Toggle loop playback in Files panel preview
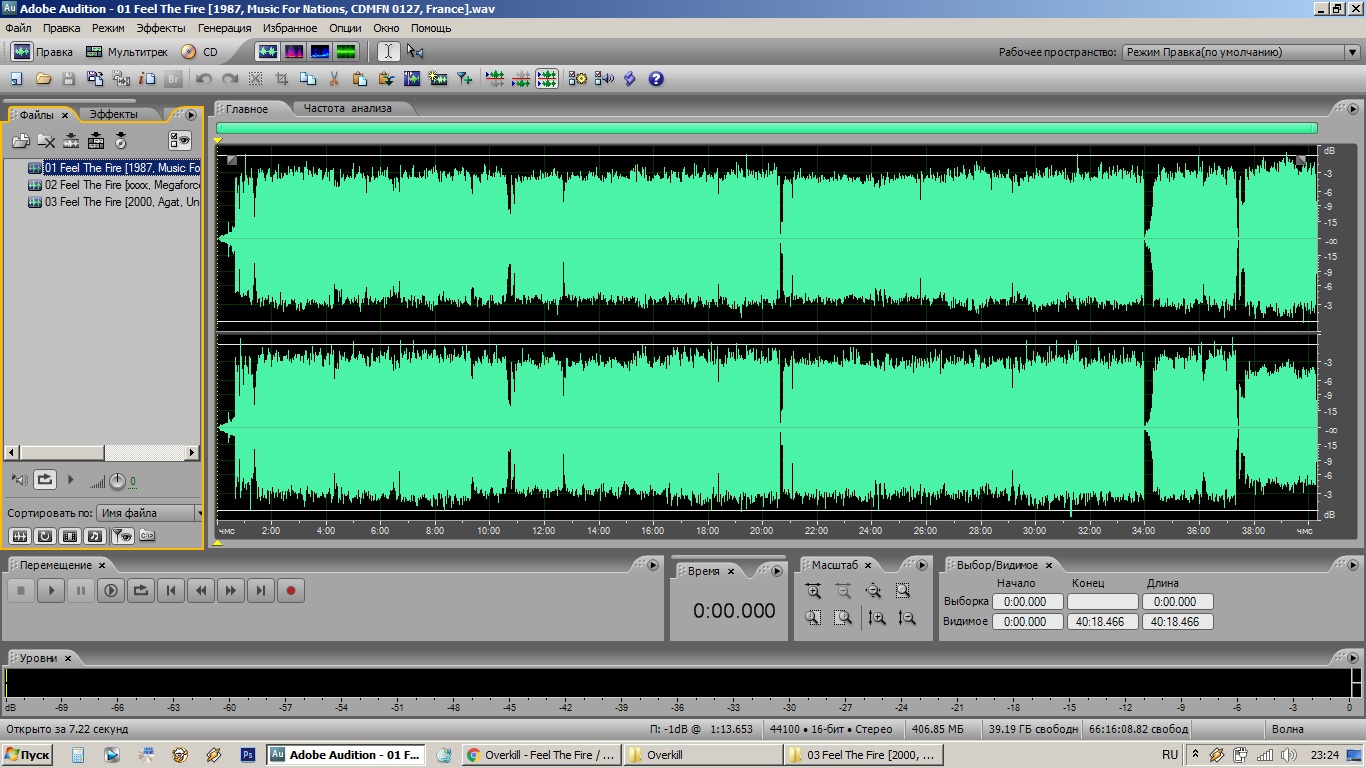Image resolution: width=1366 pixels, height=768 pixels. point(45,480)
